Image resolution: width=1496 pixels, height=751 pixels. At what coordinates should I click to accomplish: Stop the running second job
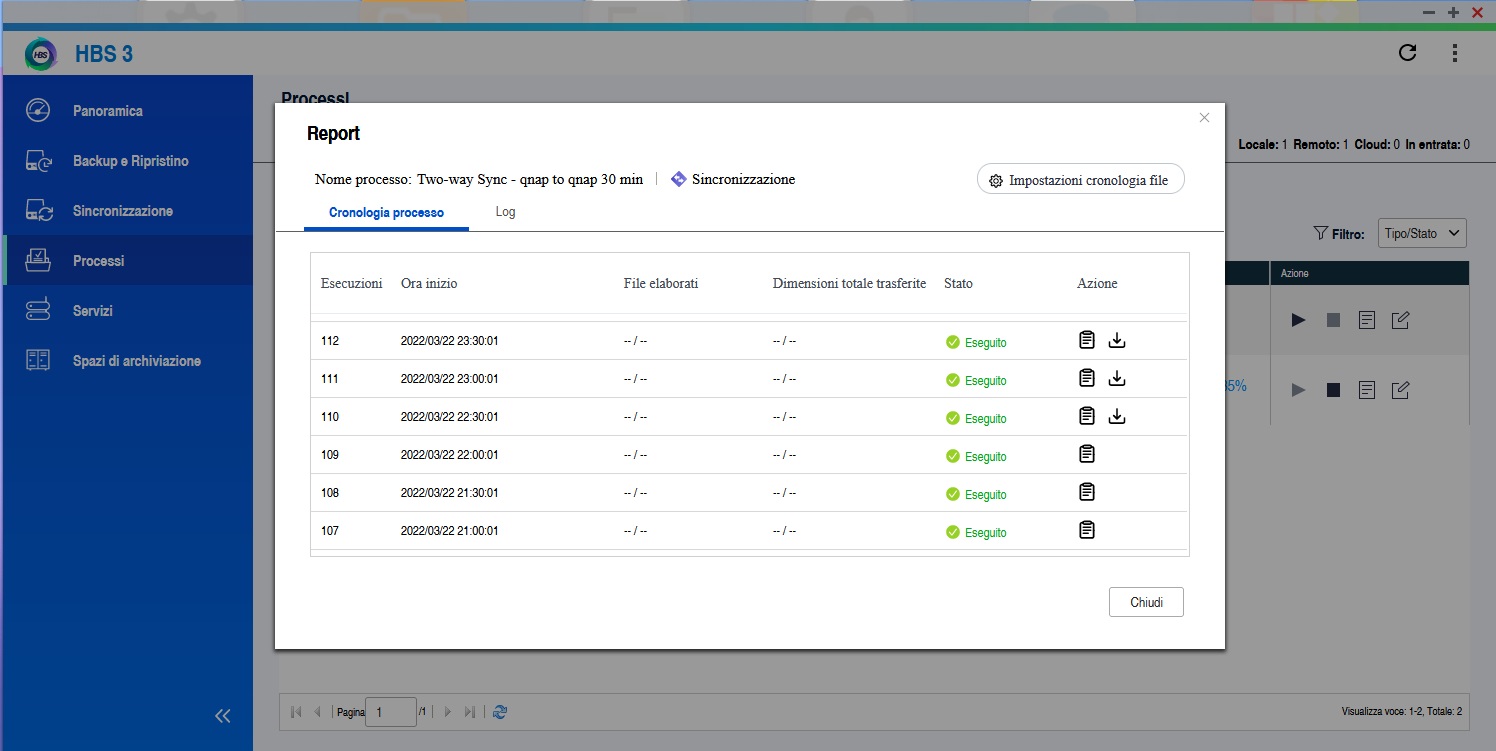pos(1333,390)
